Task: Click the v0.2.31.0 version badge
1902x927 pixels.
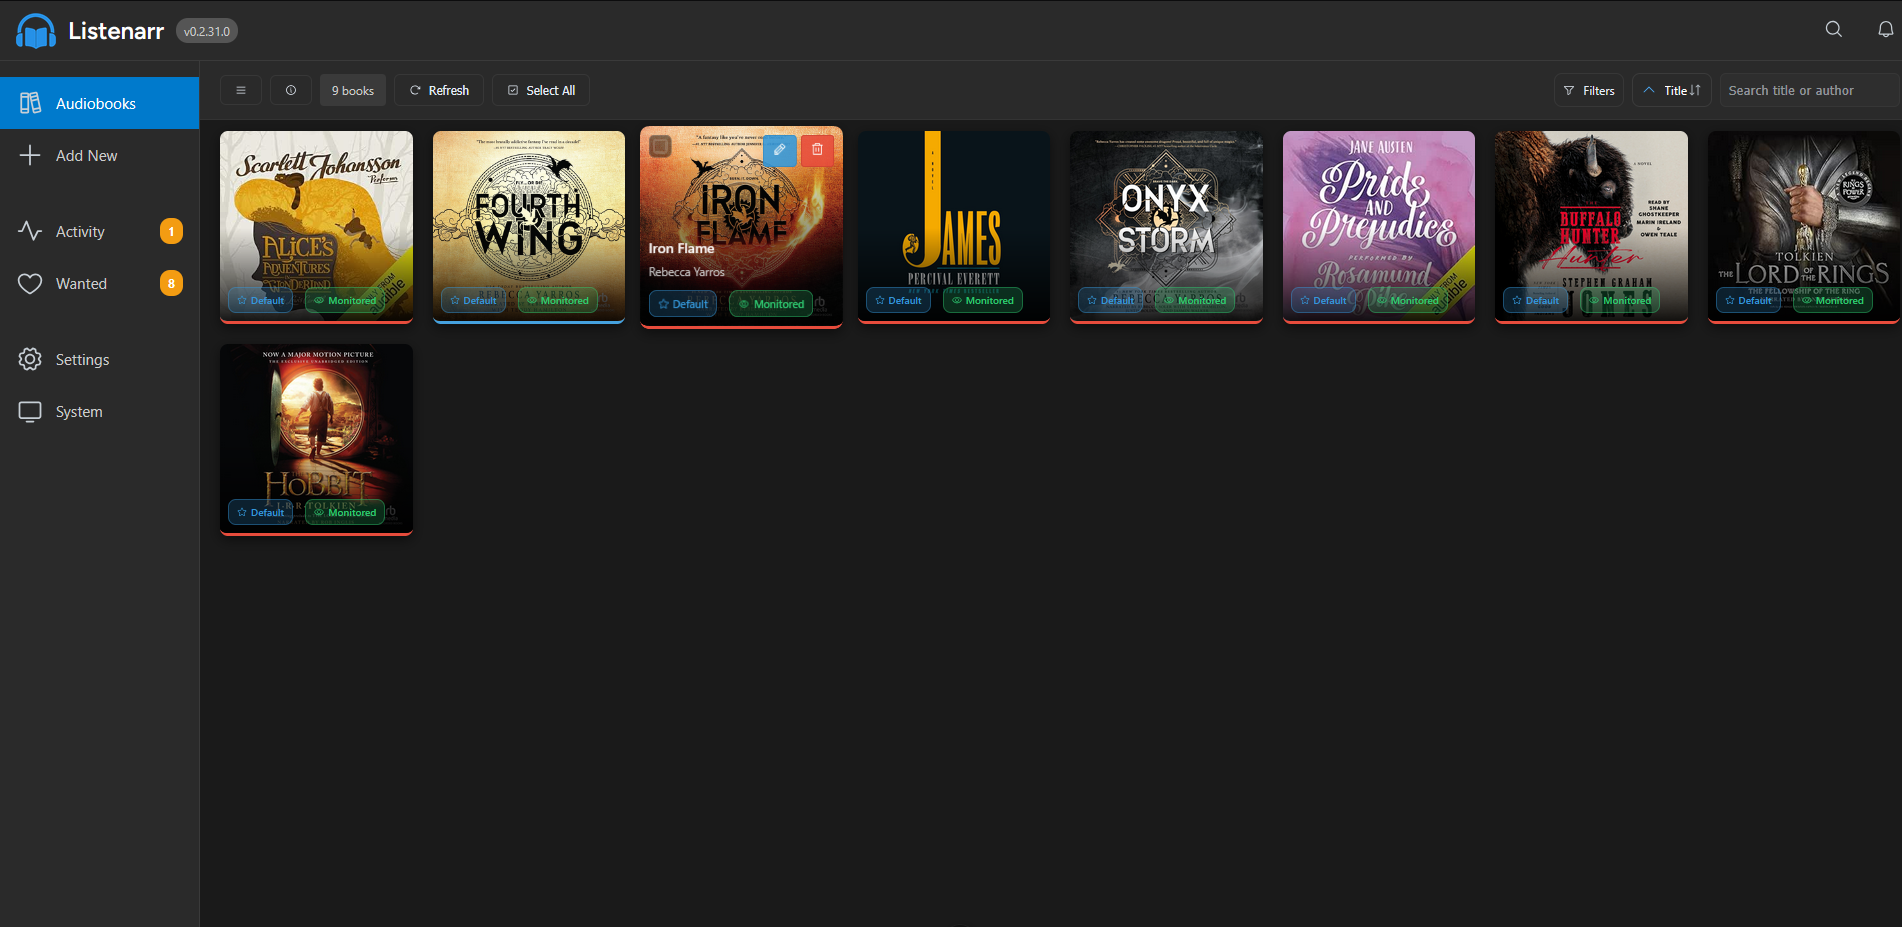Action: 207,31
